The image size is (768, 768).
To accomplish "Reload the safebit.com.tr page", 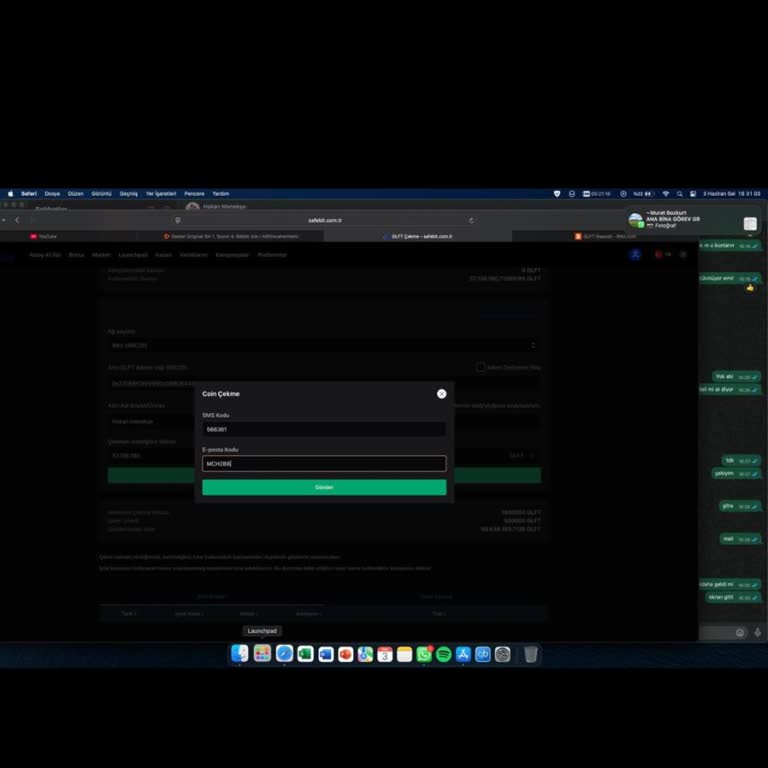I will 471,220.
